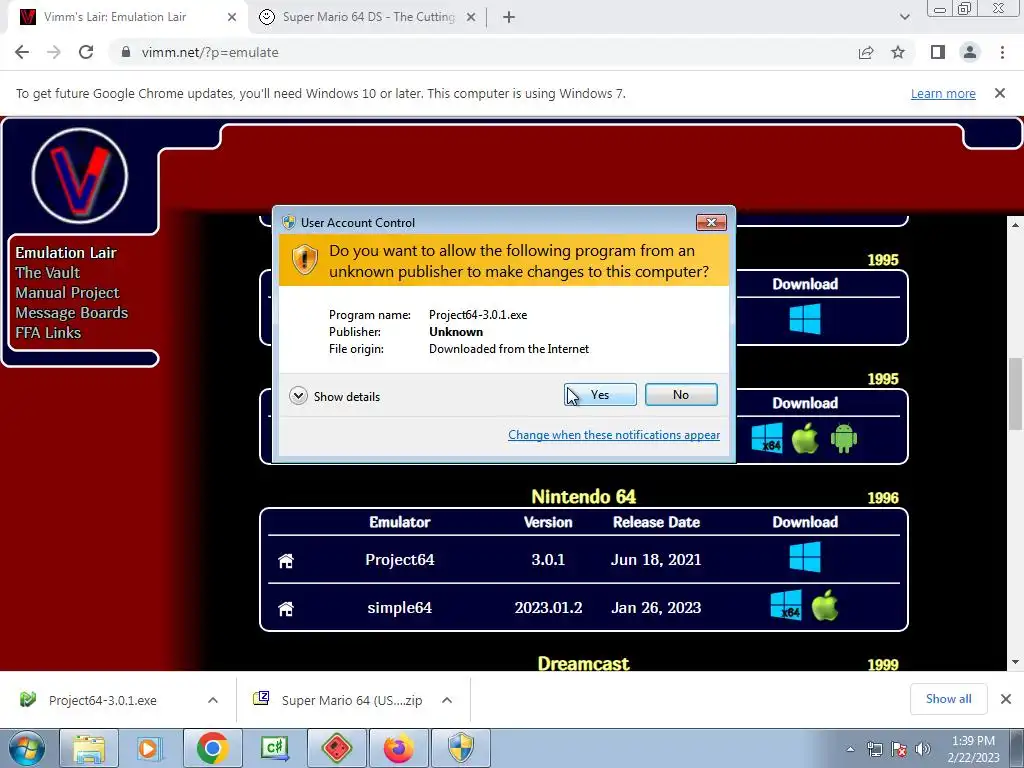
Task: Open Windows Explorer from taskbar
Action: 89,748
